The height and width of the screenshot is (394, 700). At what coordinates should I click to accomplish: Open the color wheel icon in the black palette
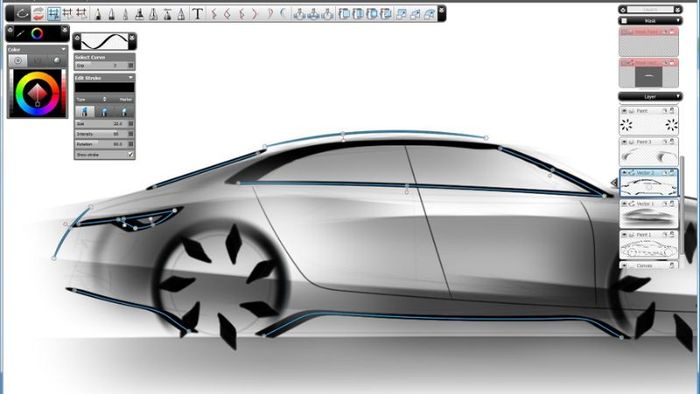coord(38,33)
